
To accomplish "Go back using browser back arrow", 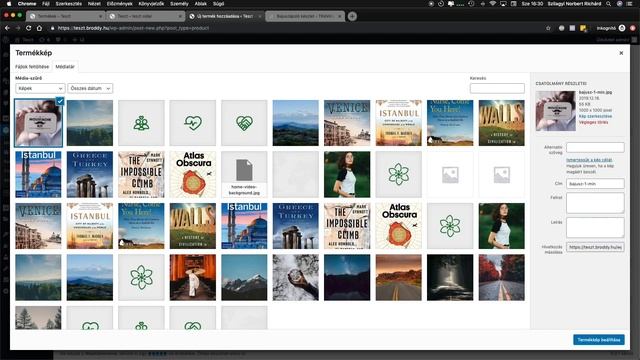I will click(7, 28).
